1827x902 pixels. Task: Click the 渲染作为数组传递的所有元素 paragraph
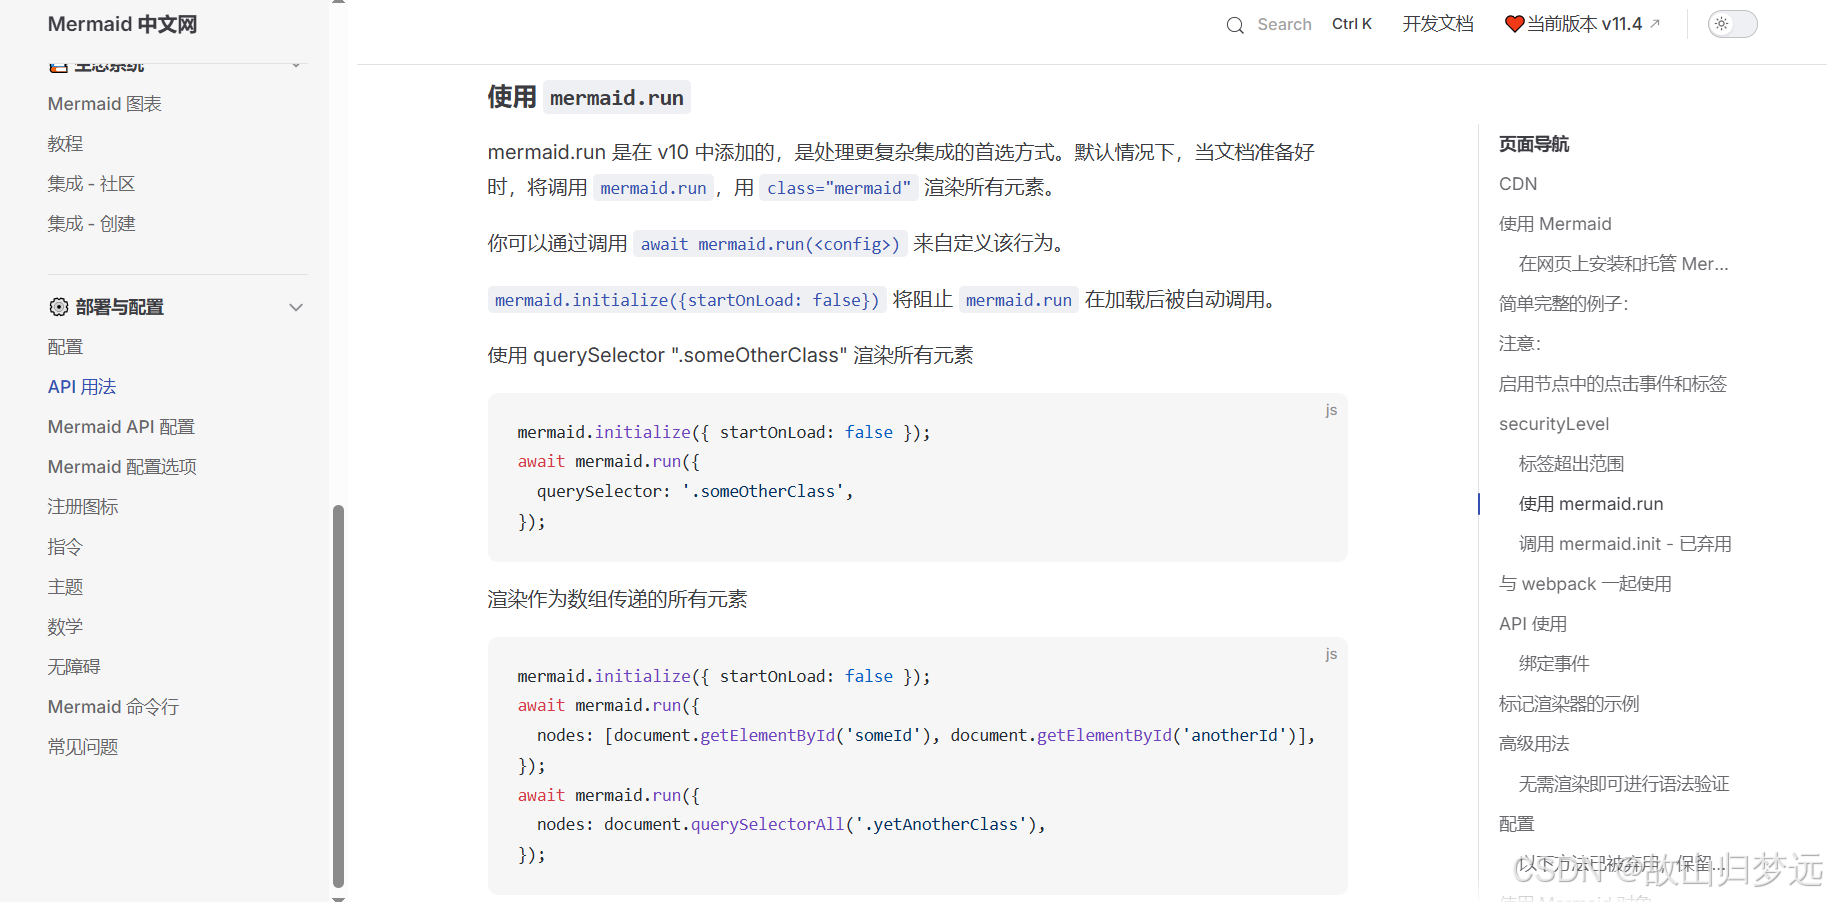(617, 599)
